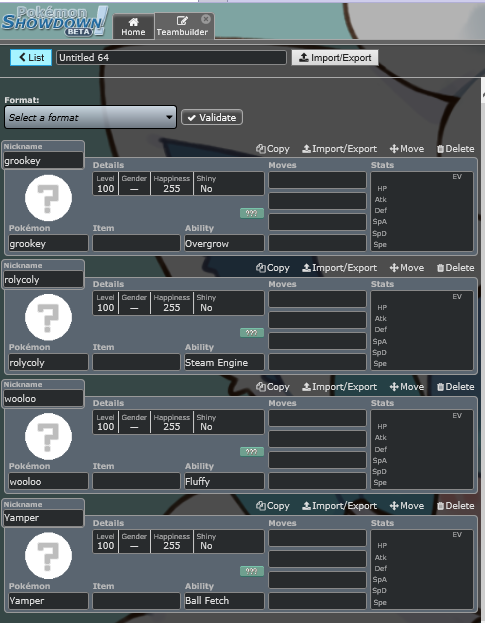Delete the Yamper set
Image resolution: width=486 pixels, height=623 pixels.
[455, 506]
